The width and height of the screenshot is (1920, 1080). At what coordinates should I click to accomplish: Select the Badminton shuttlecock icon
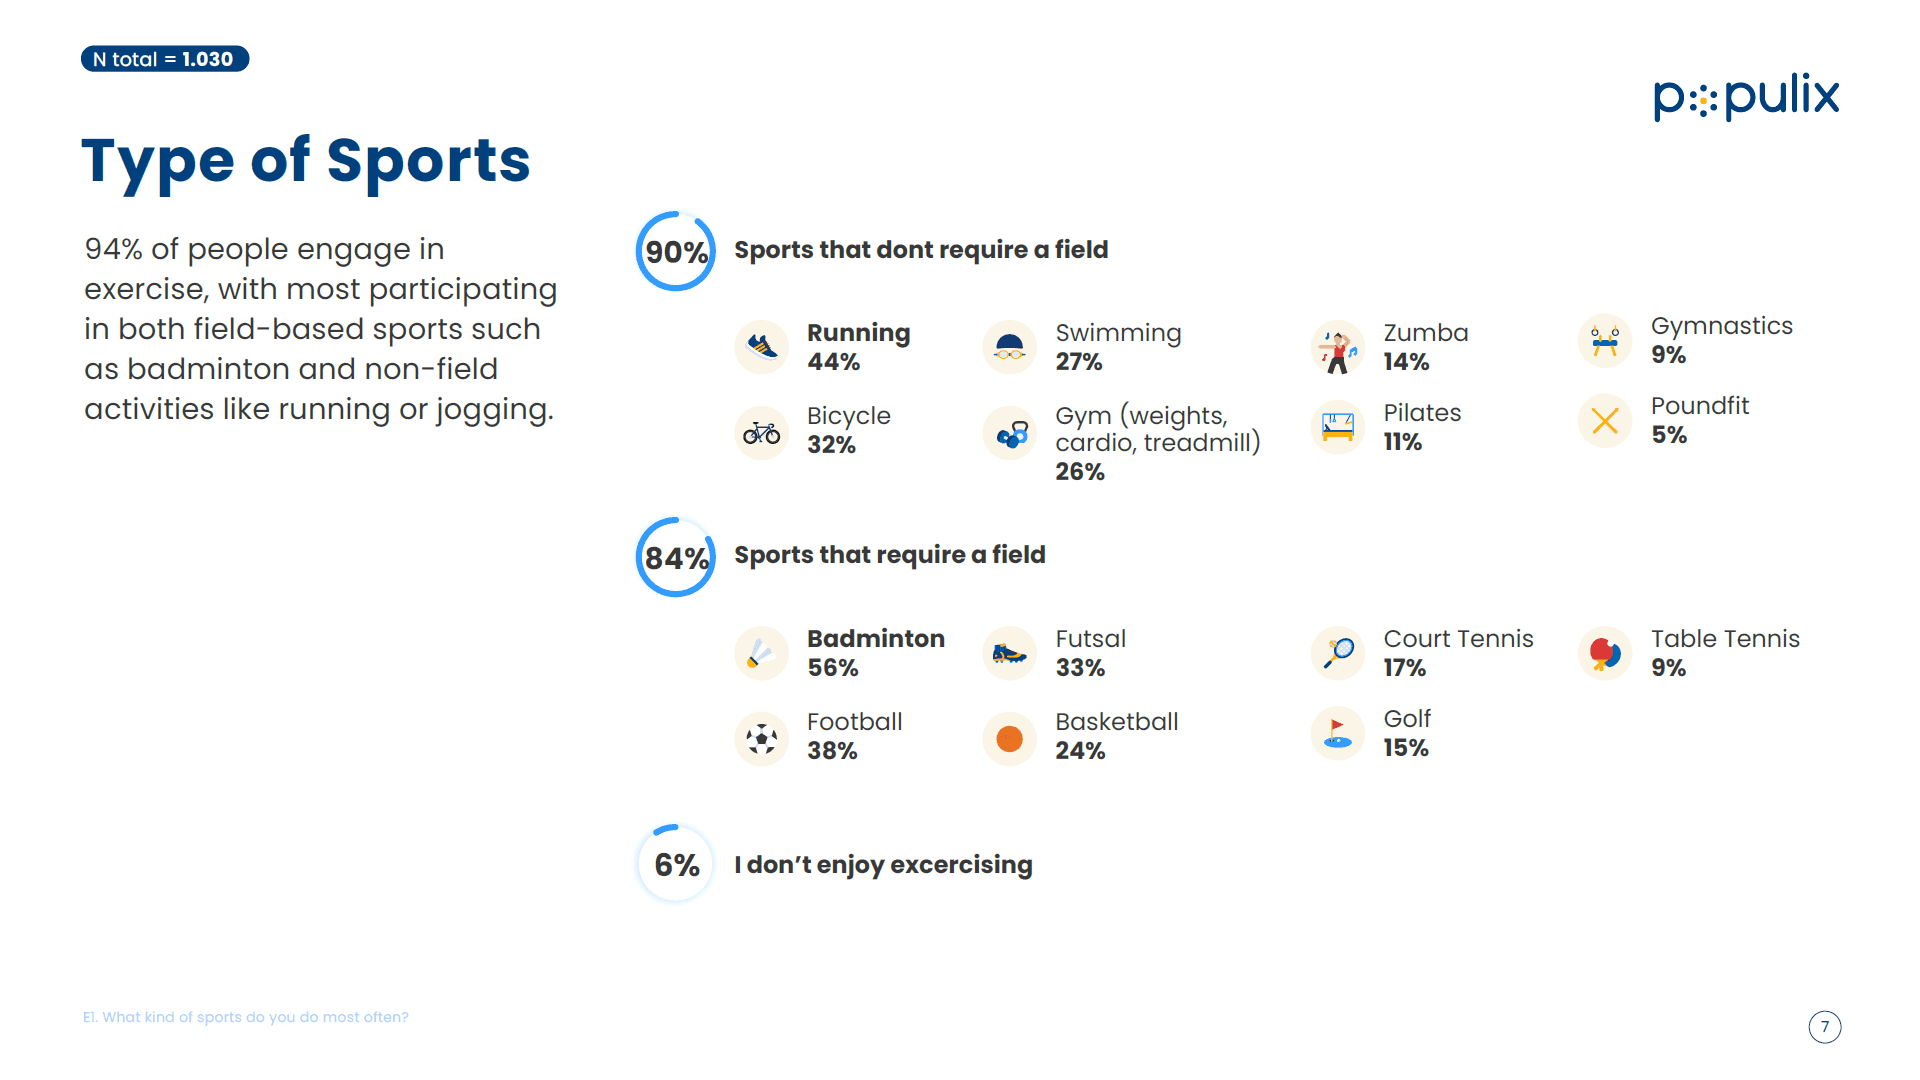coord(762,653)
